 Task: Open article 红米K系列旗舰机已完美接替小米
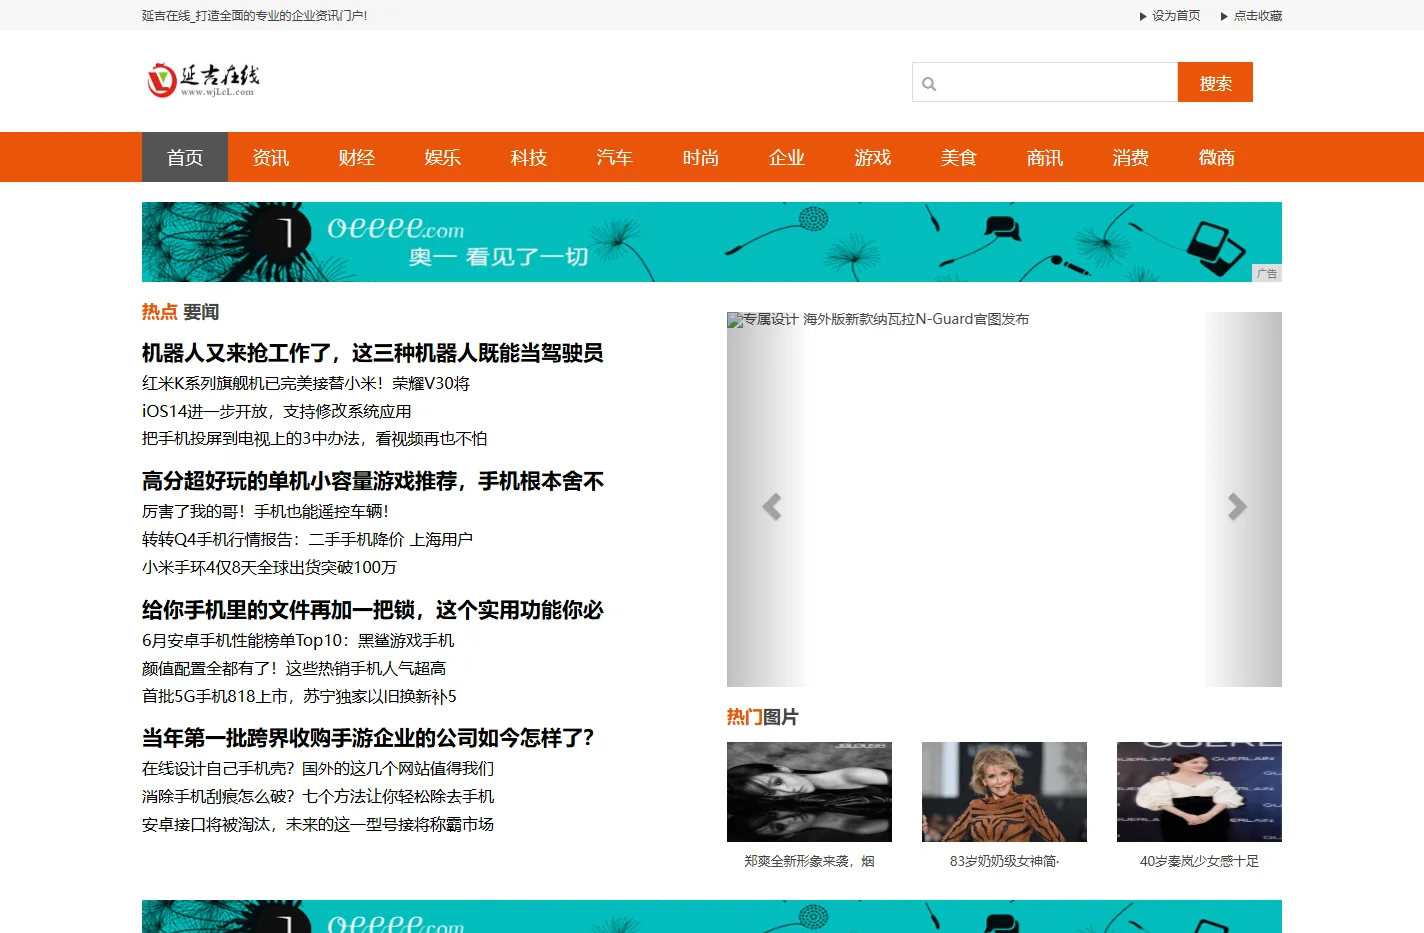[x=306, y=383]
